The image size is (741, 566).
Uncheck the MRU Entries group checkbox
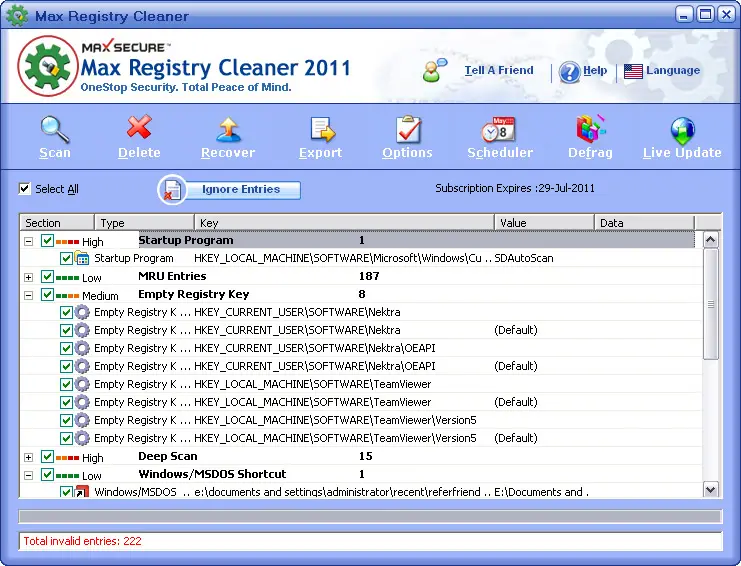[47, 276]
